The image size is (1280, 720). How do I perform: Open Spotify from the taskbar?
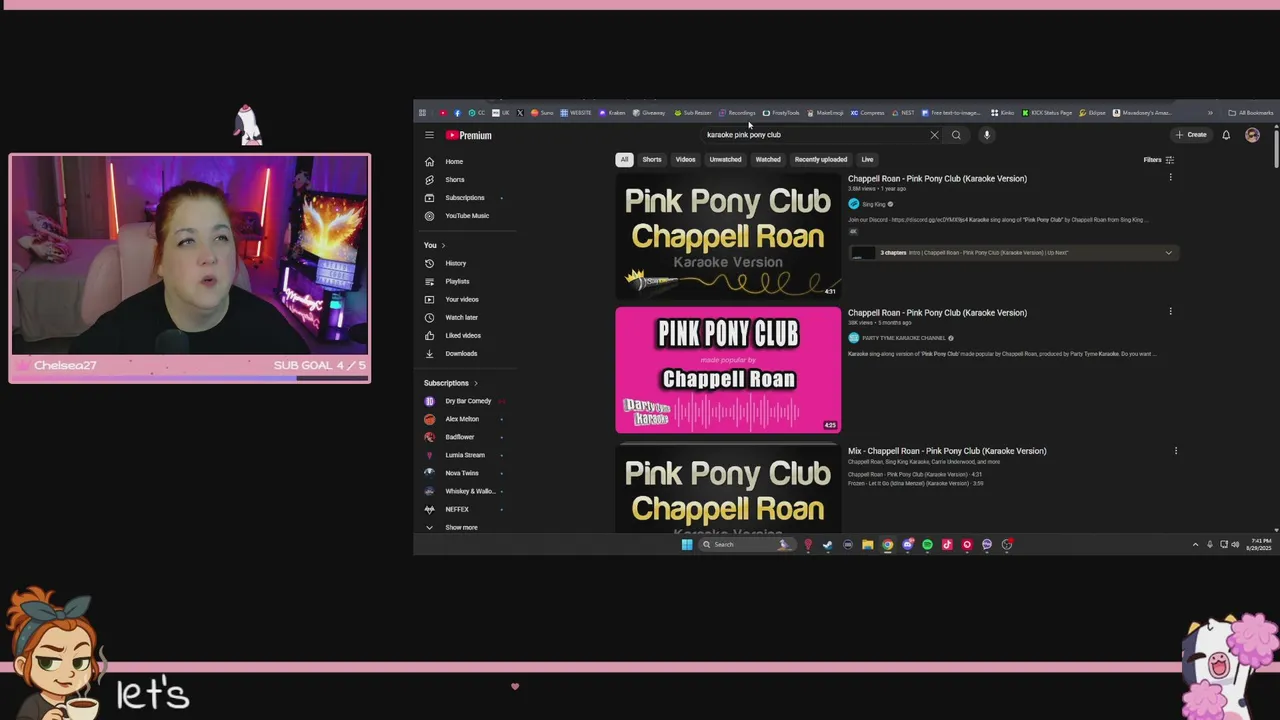[927, 545]
